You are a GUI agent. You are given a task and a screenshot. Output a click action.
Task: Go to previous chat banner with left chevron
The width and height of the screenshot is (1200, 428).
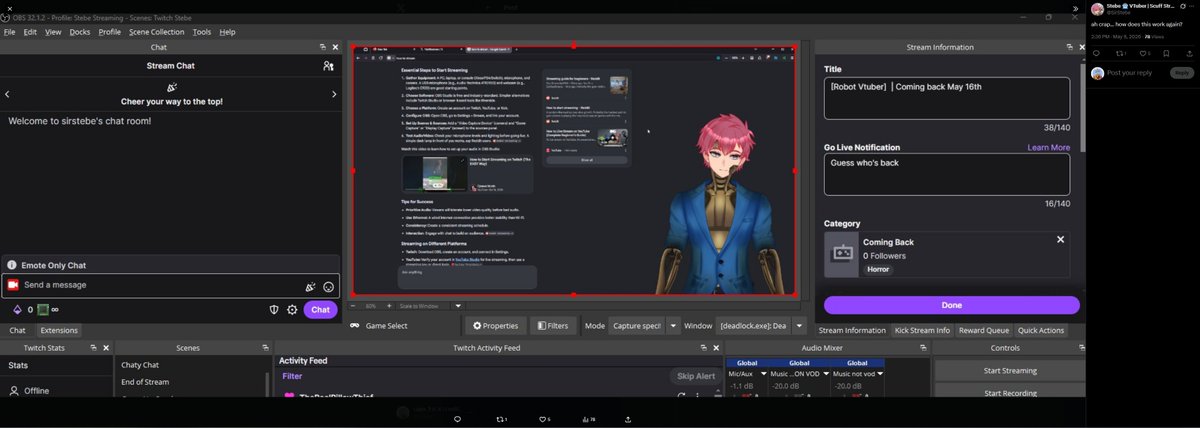coord(7,94)
